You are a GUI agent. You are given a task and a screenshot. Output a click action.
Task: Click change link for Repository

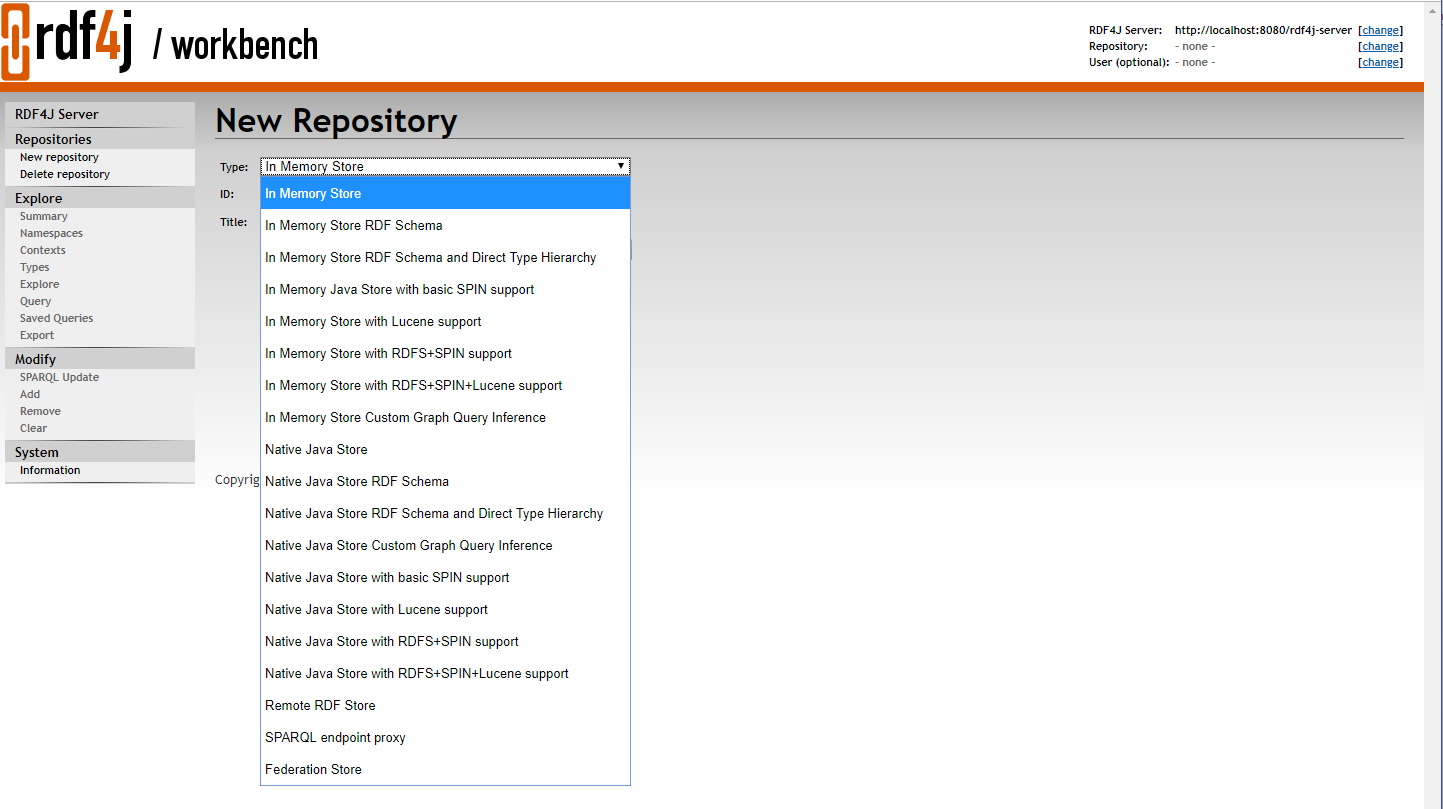(x=1380, y=46)
